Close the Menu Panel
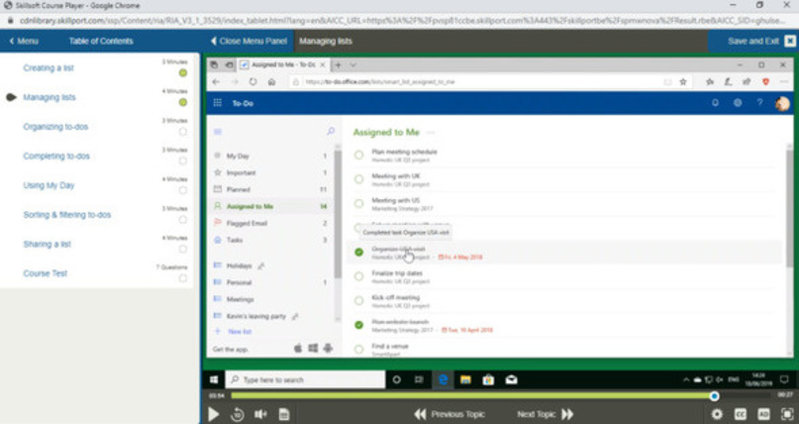 click(249, 41)
